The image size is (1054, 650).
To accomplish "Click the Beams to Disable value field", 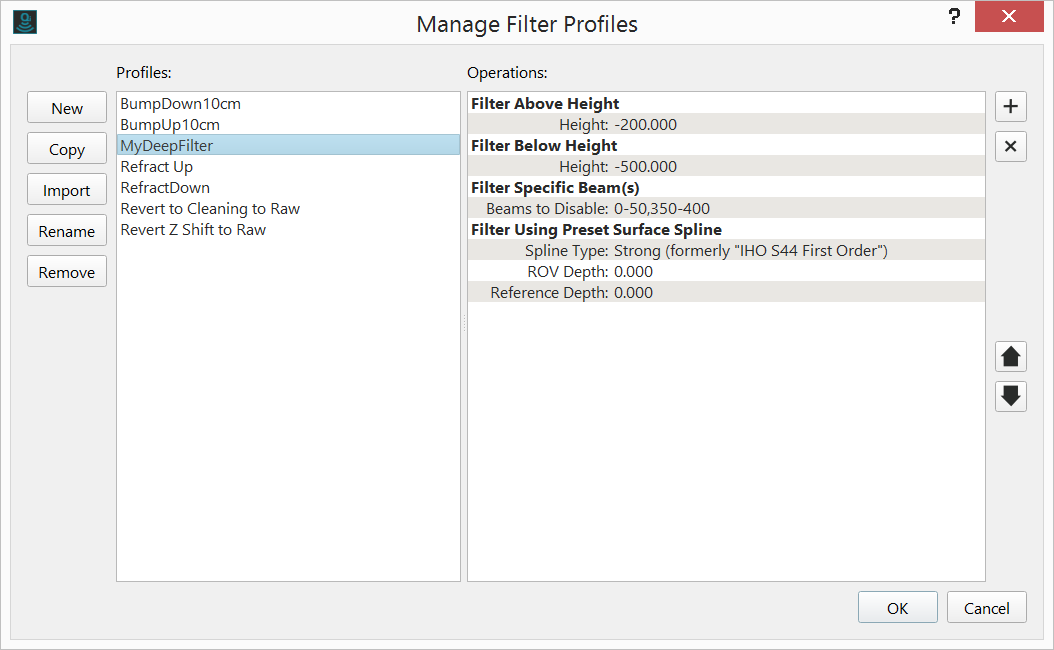I will (662, 209).
